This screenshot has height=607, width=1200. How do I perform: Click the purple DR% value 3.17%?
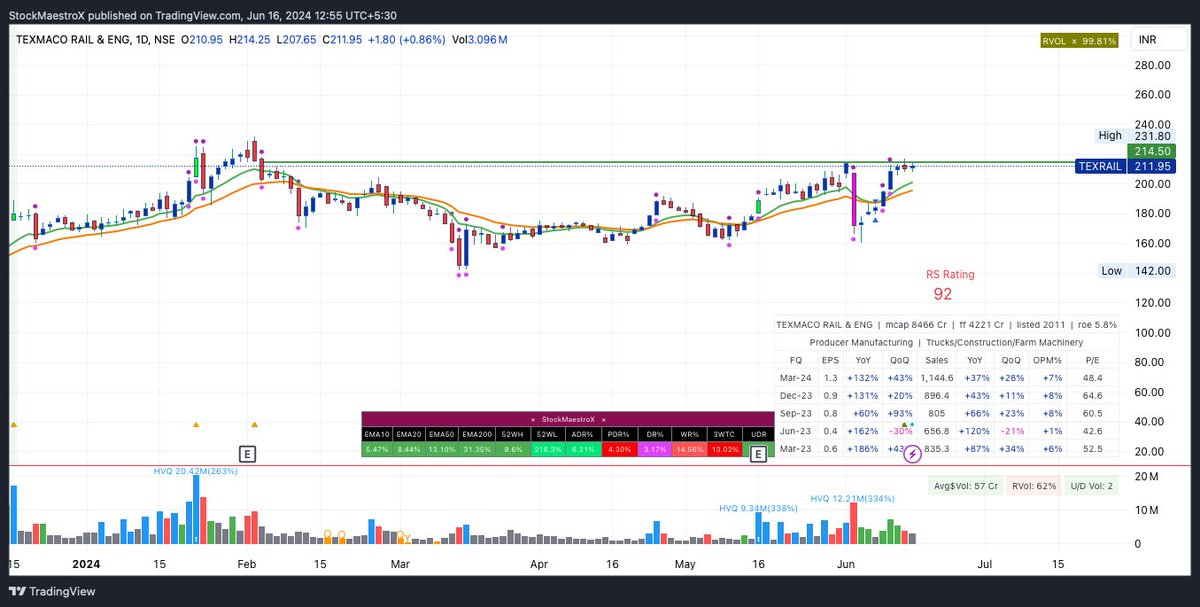click(654, 449)
